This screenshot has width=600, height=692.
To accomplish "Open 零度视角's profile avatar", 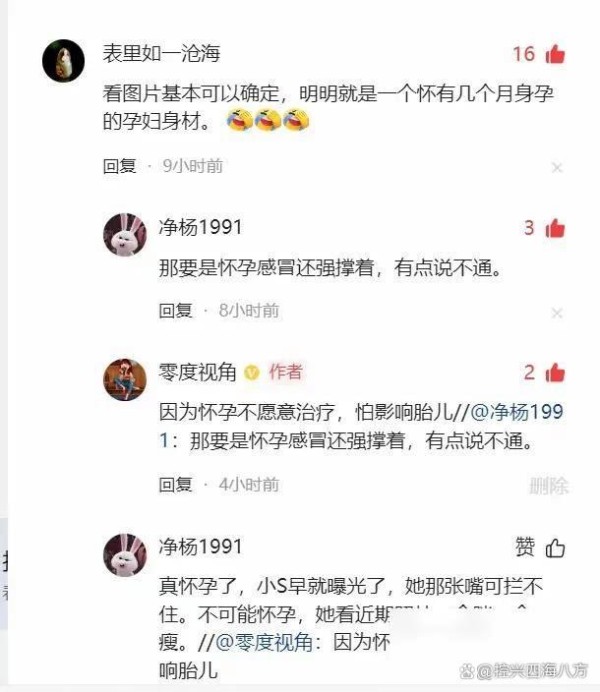I will click(x=125, y=379).
